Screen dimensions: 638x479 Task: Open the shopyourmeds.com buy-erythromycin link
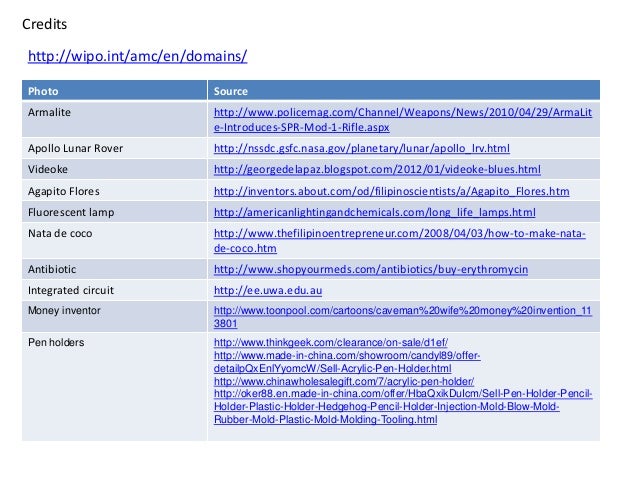pos(371,269)
